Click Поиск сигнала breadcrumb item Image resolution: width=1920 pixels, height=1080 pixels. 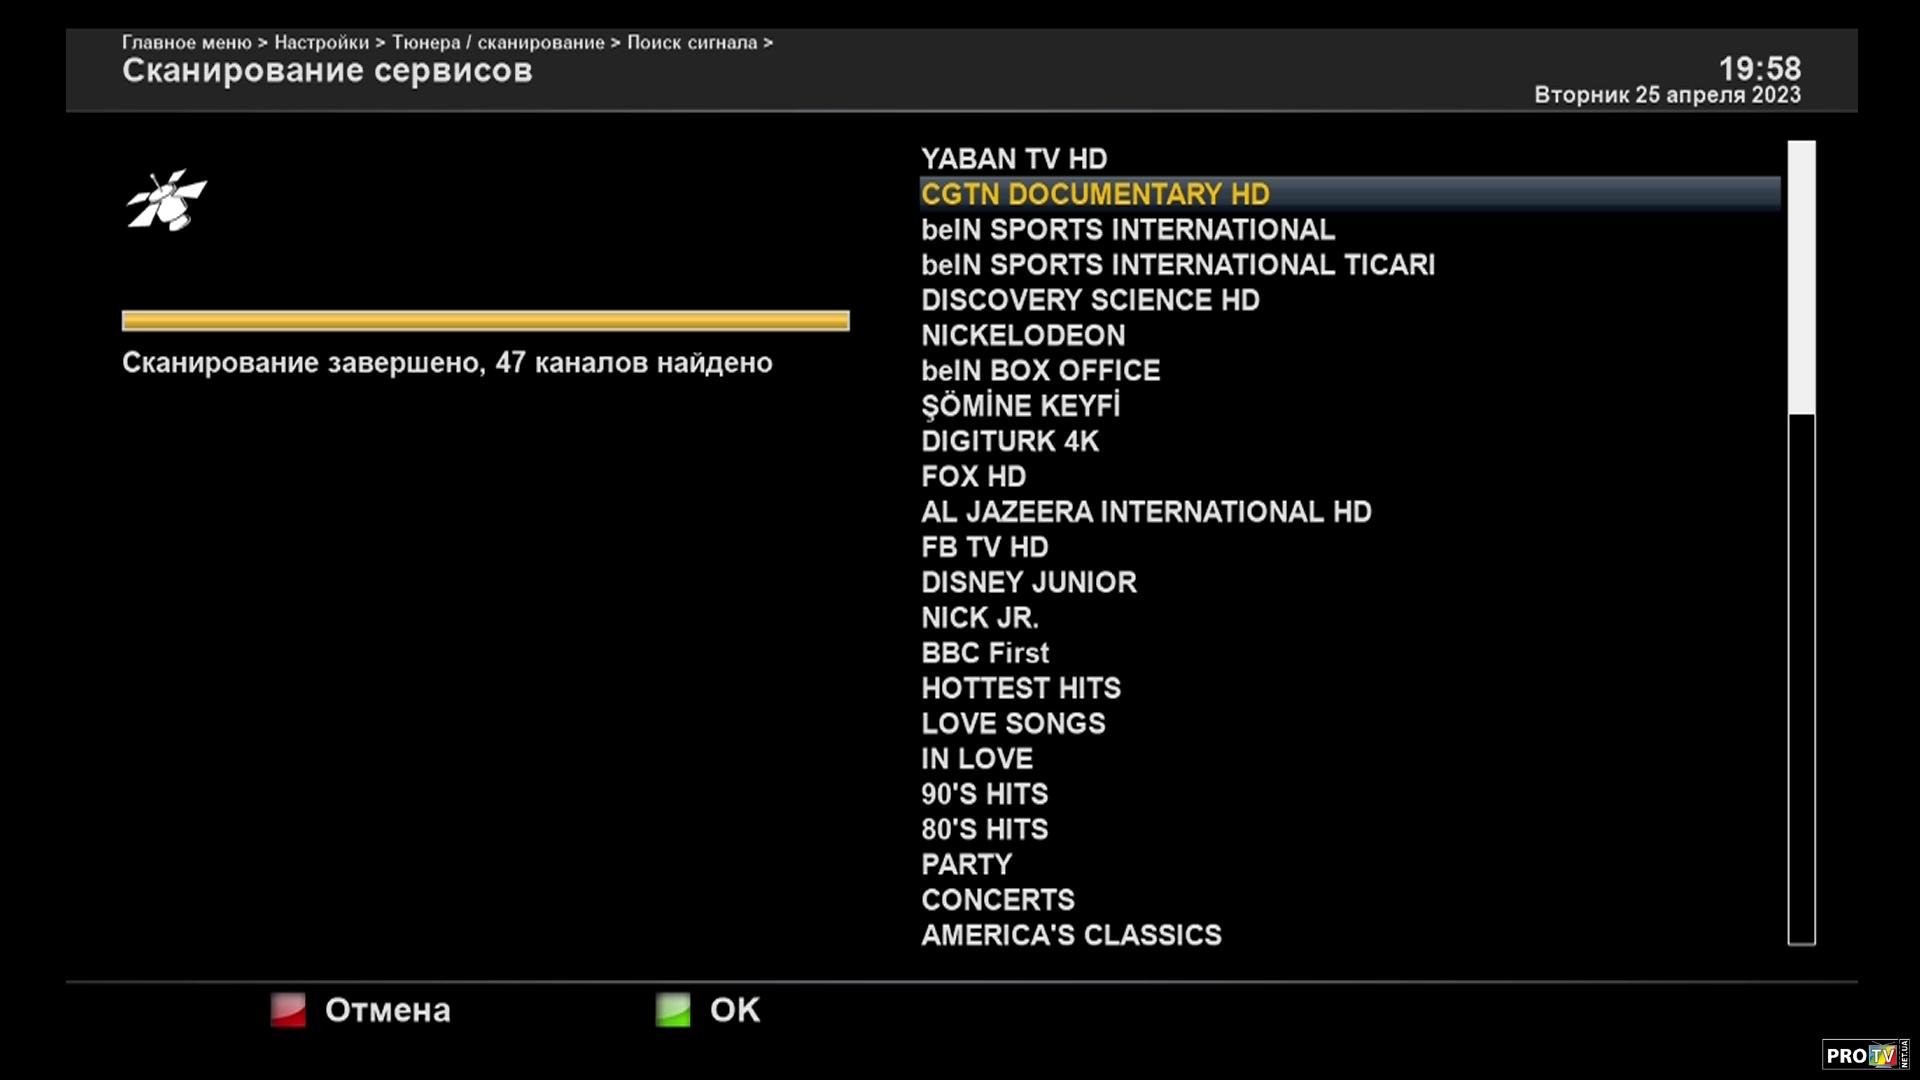pyautogui.click(x=691, y=42)
